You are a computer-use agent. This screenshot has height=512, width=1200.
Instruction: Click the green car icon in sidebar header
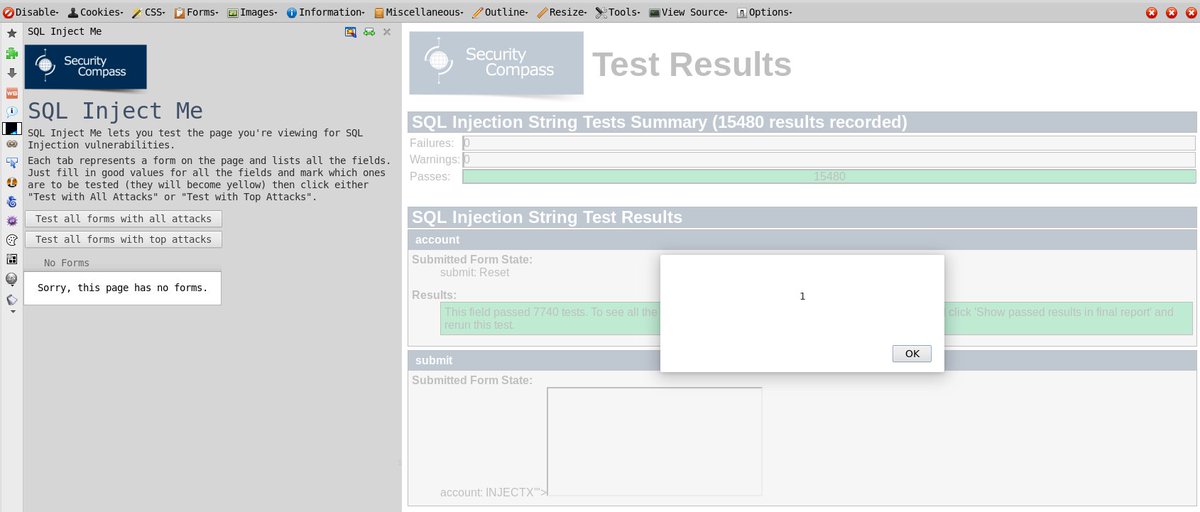(369, 32)
